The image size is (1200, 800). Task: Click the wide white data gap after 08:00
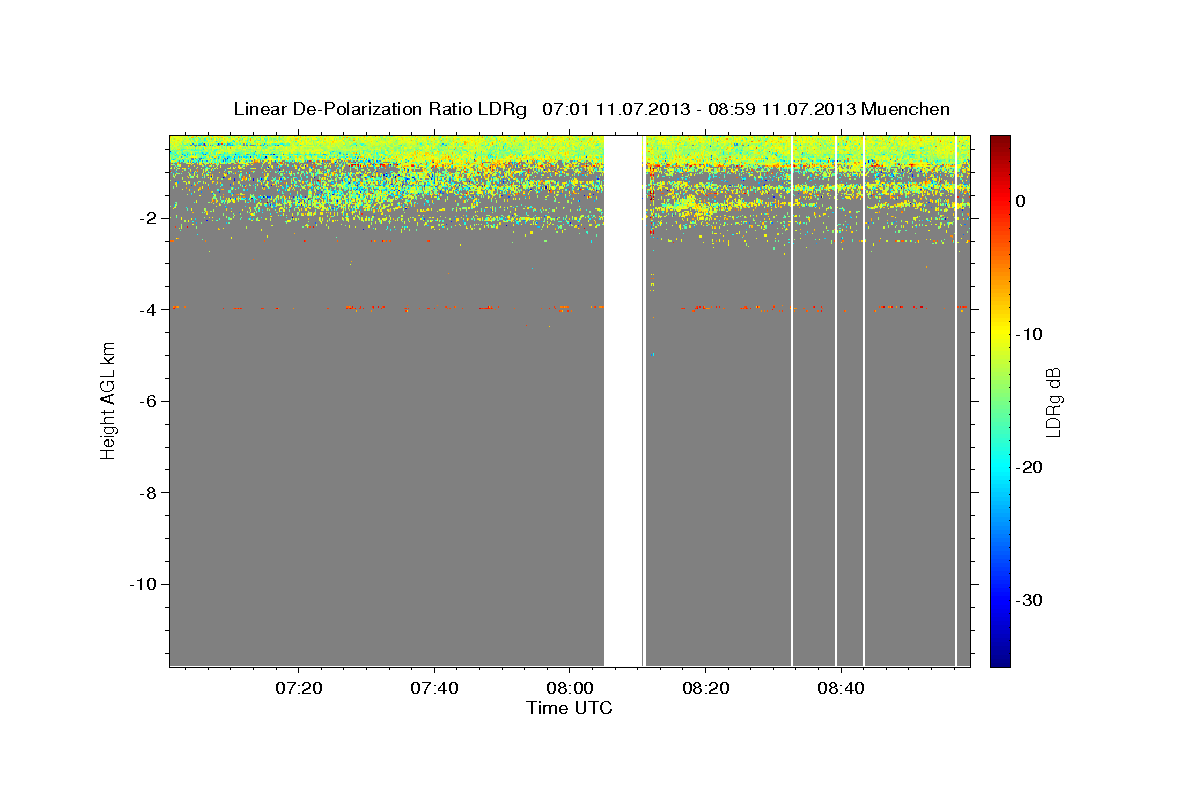click(623, 400)
